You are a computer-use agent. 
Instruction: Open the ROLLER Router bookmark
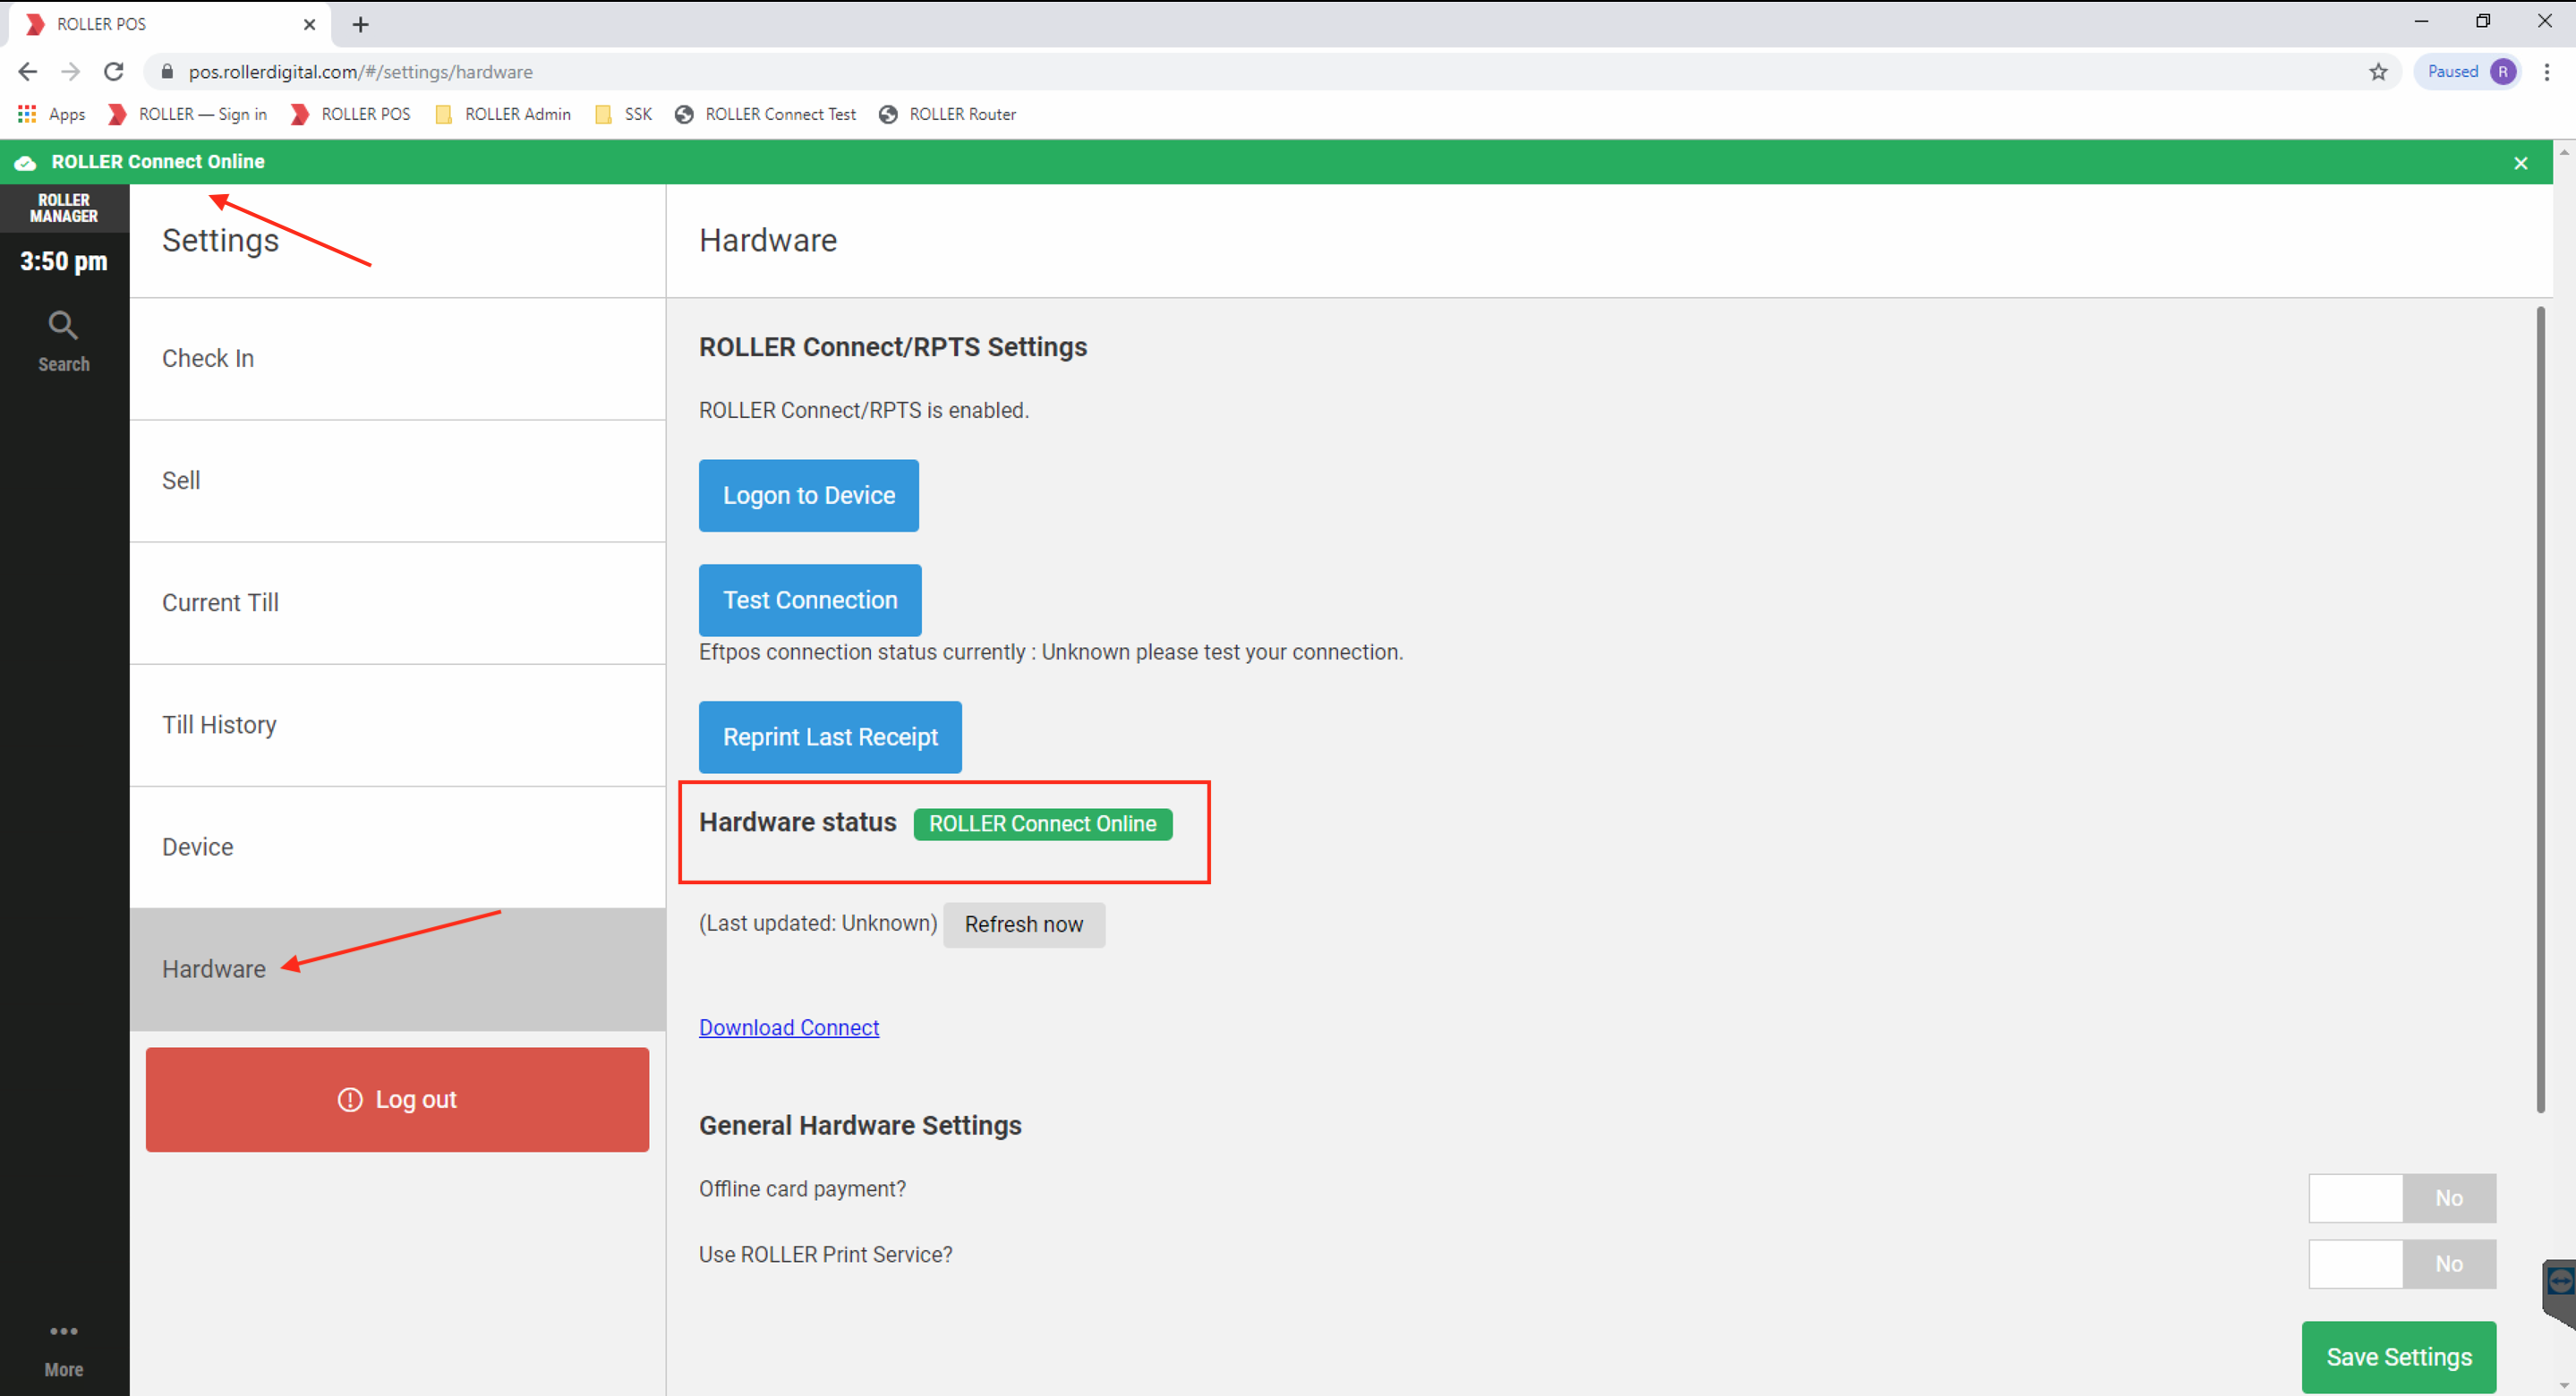pyautogui.click(x=948, y=114)
